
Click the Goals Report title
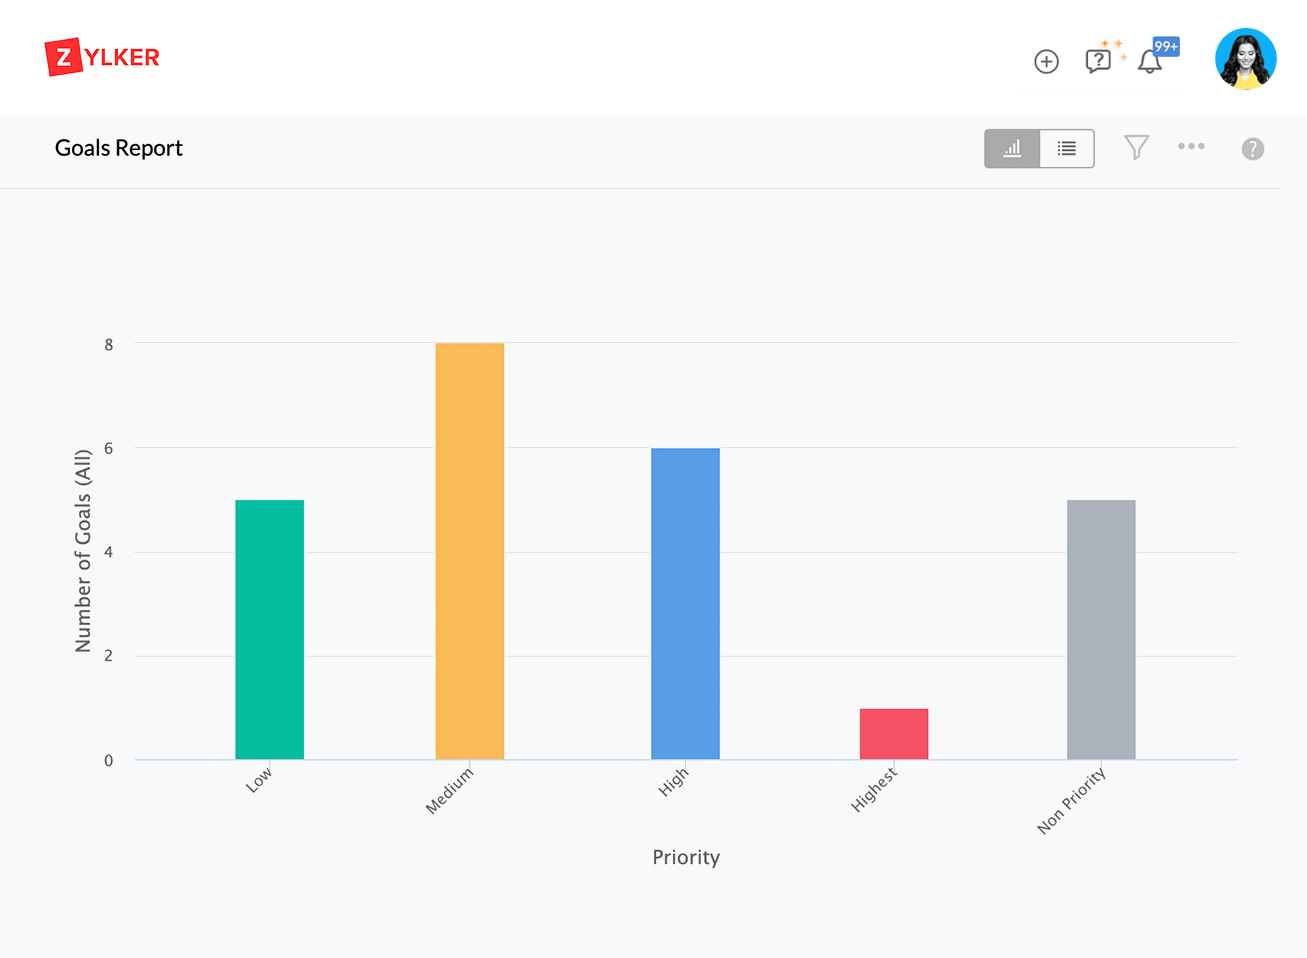pyautogui.click(x=119, y=148)
